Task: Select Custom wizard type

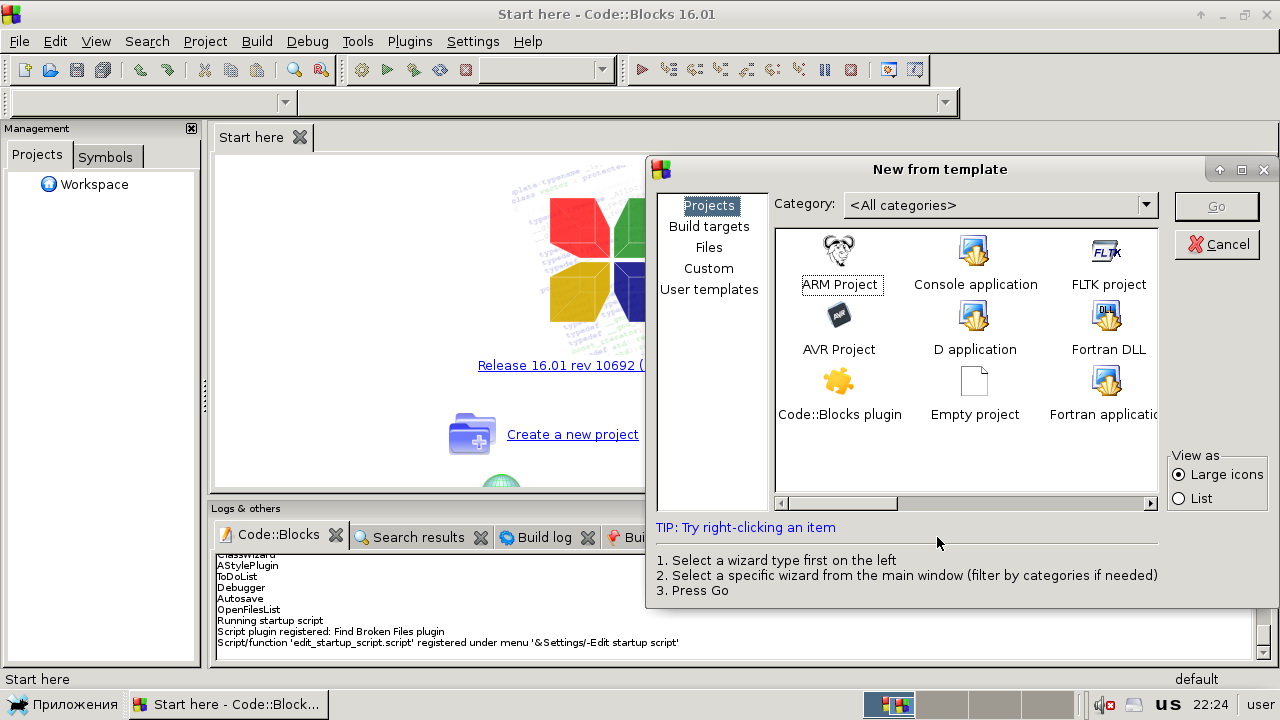Action: [x=709, y=268]
